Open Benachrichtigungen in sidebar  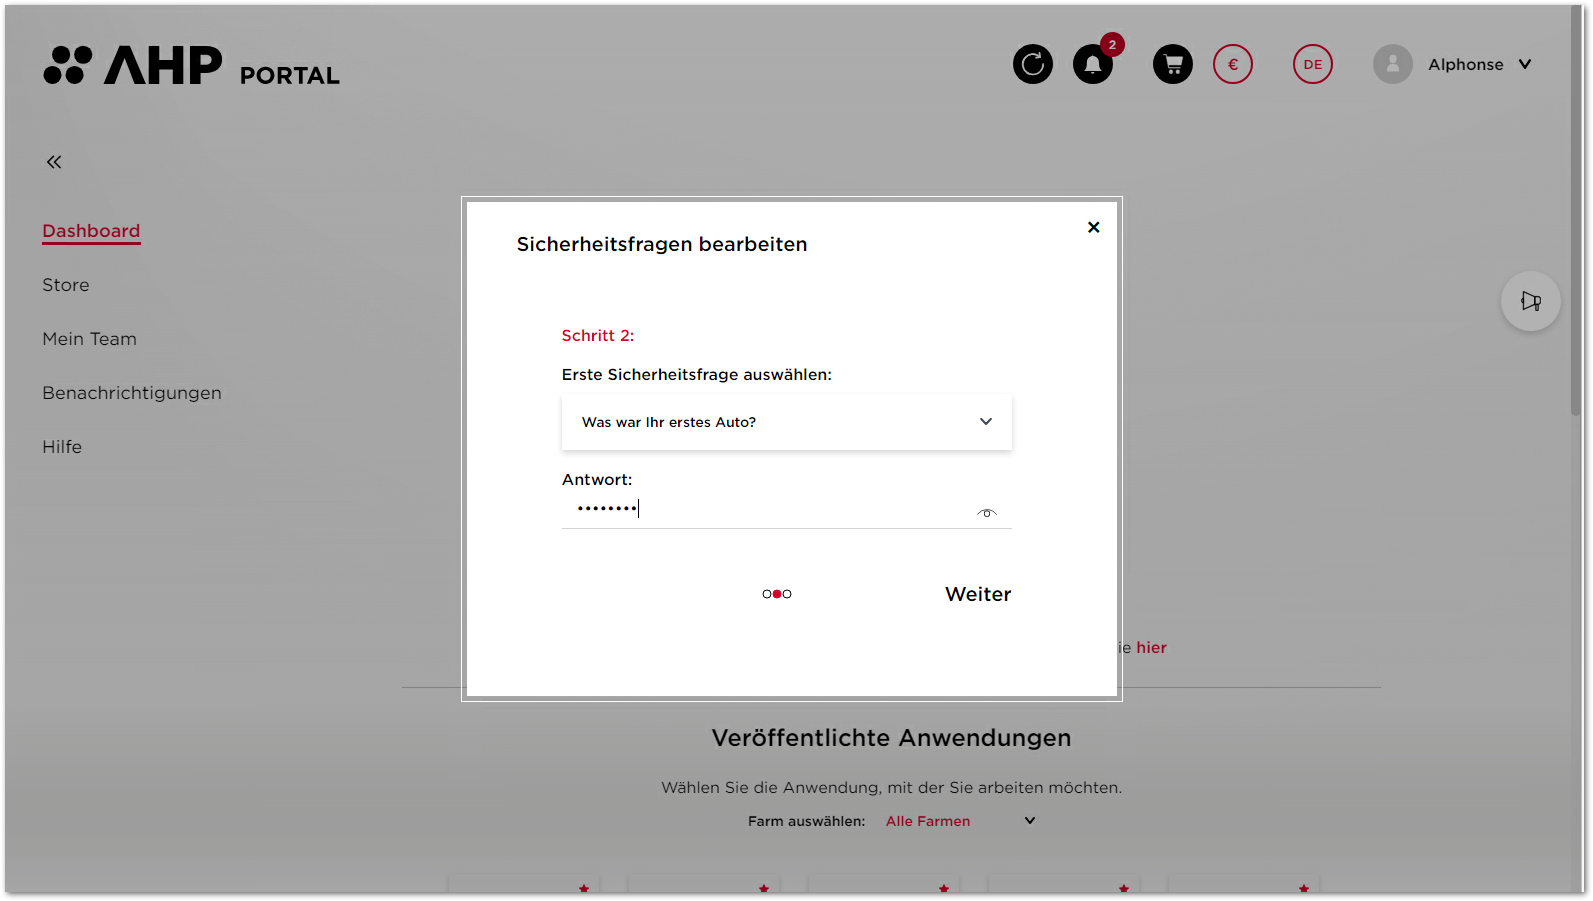pos(132,393)
